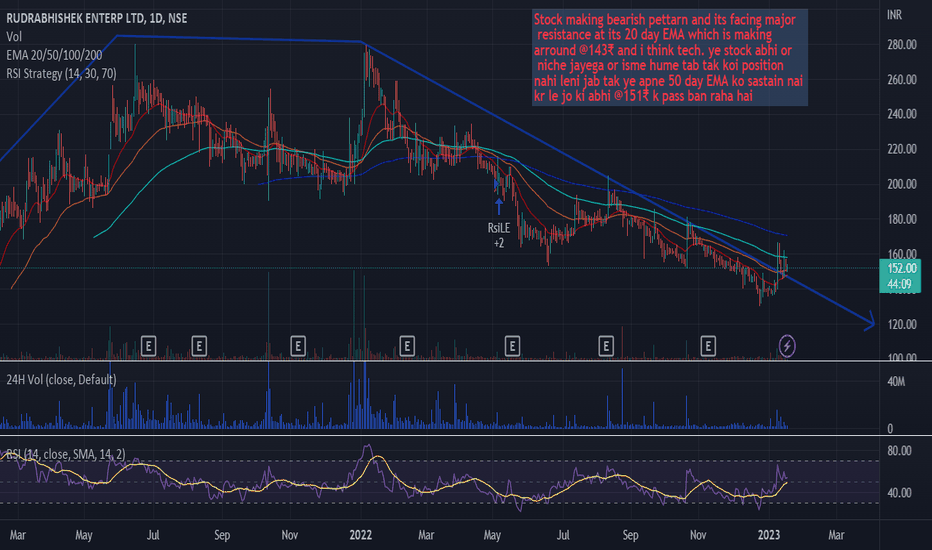Click the blue RsiLE signal arrow
The width and height of the screenshot is (932, 550).
click(499, 206)
